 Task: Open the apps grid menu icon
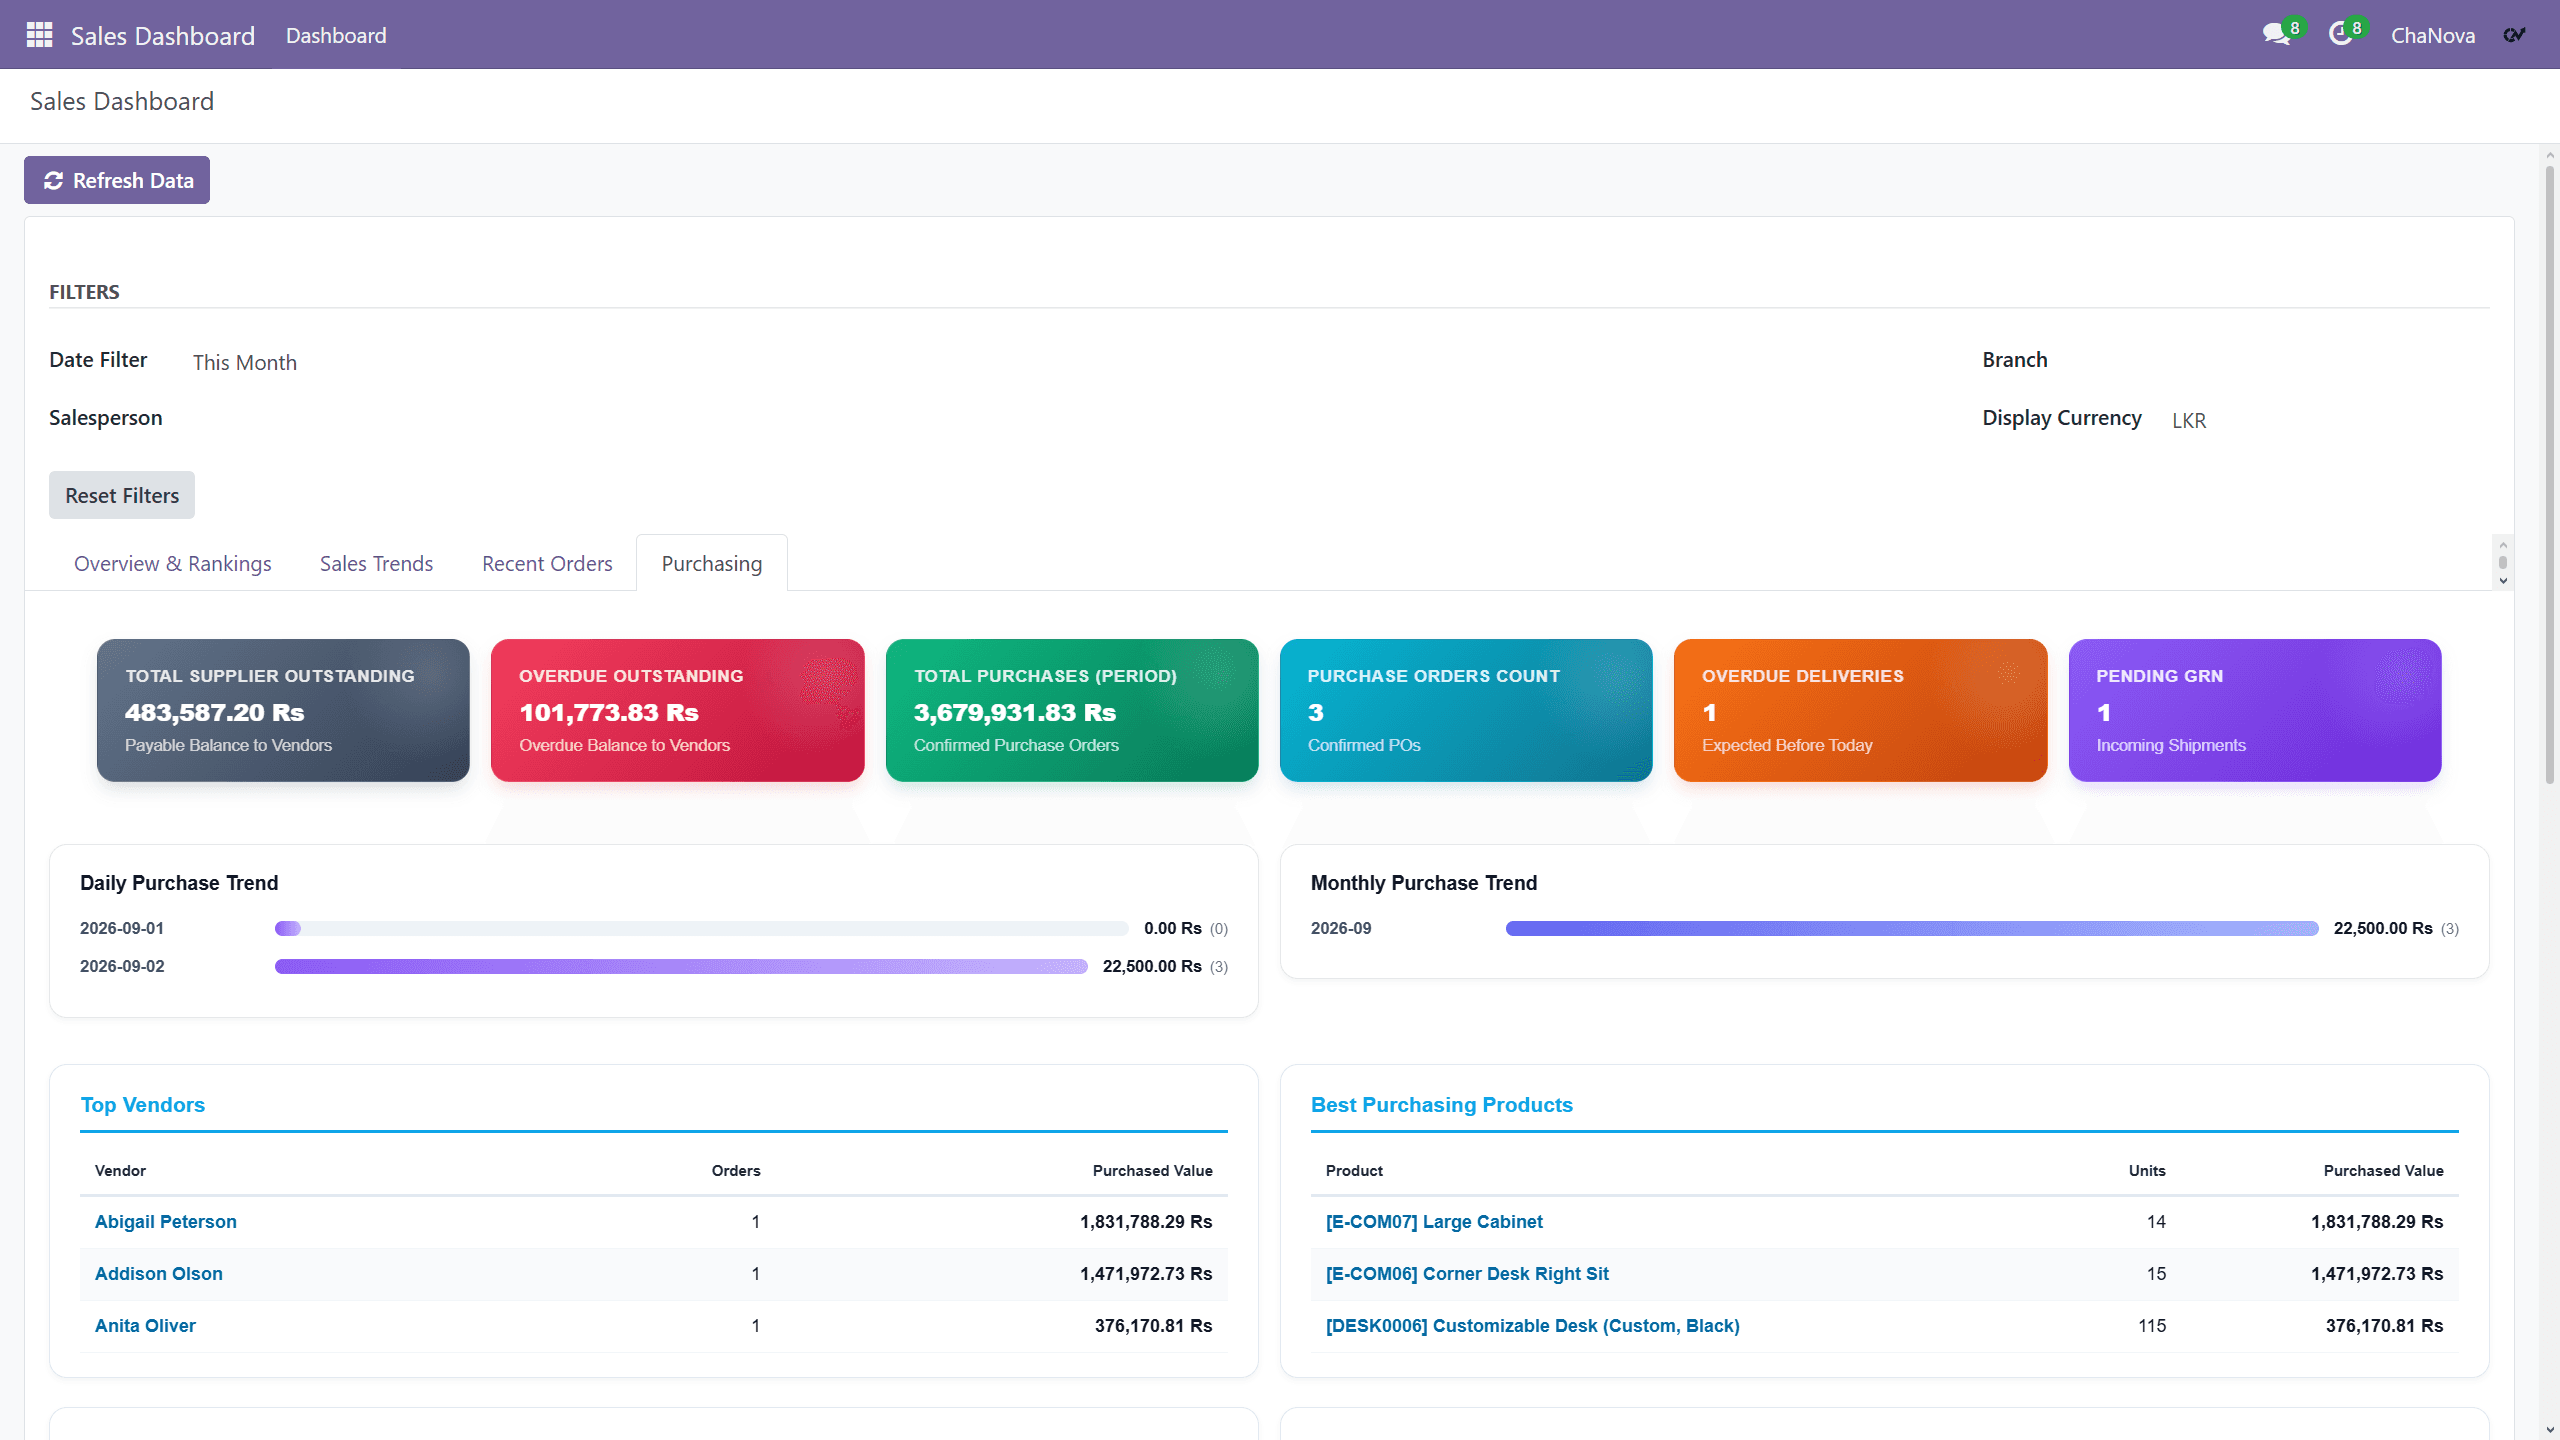point(39,35)
